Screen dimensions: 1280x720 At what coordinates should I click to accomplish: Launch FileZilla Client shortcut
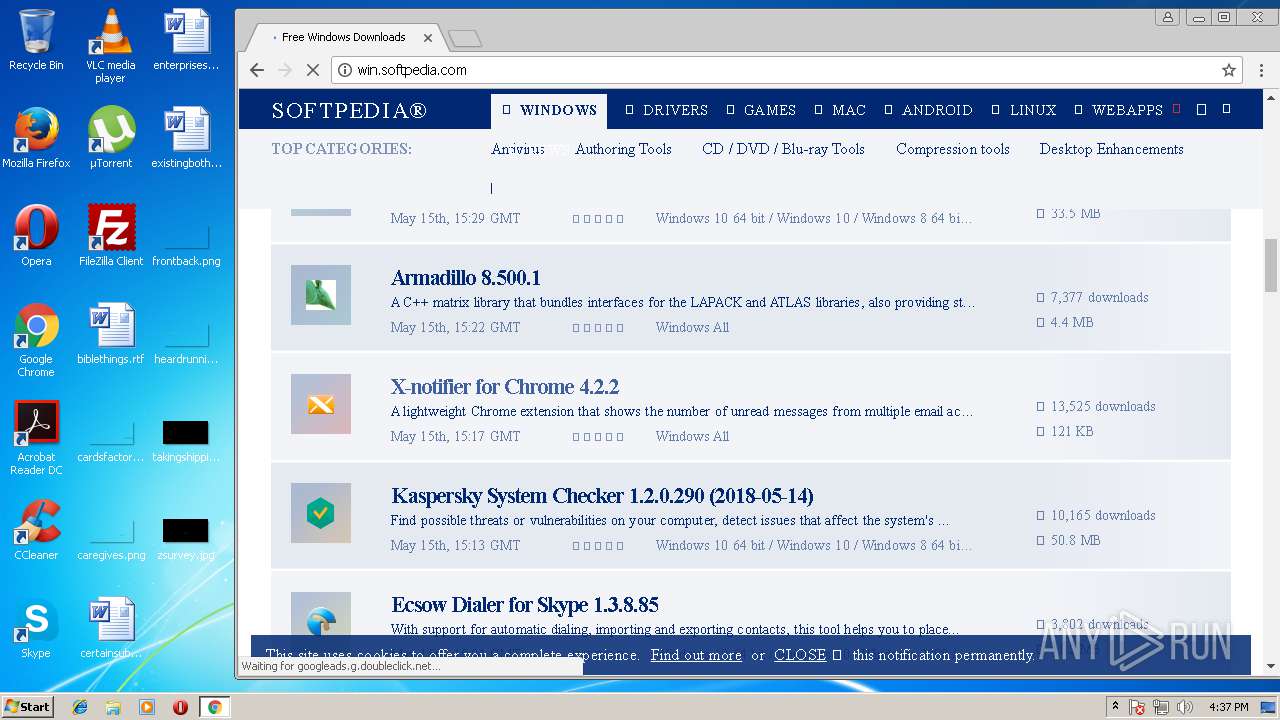[x=111, y=236]
